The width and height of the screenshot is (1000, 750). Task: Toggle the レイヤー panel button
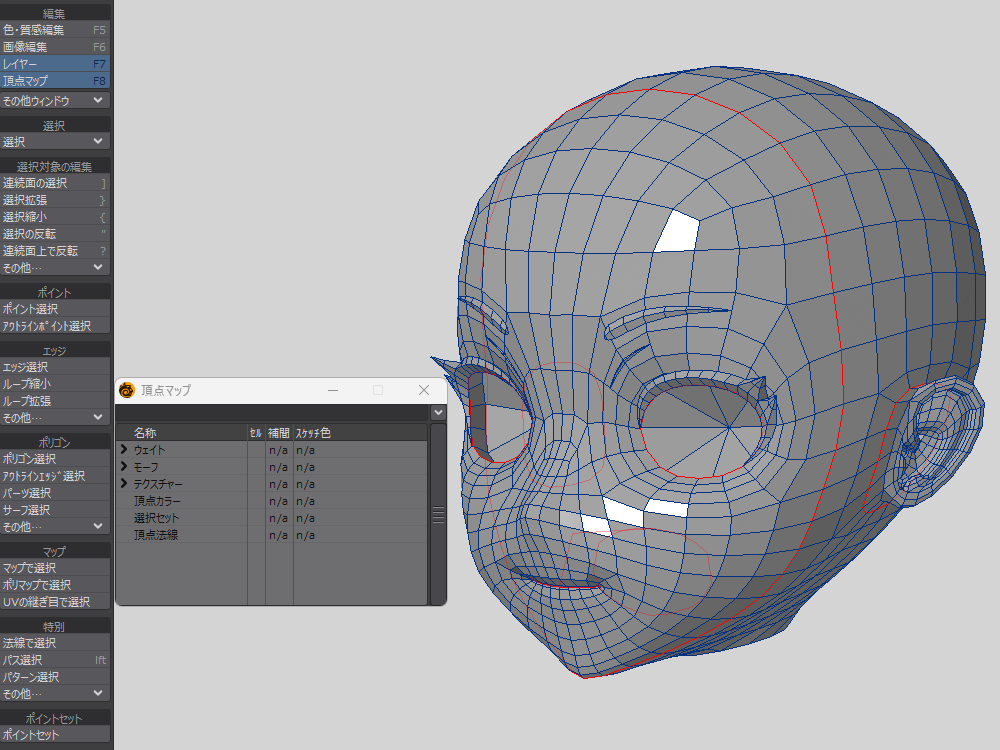(55, 64)
